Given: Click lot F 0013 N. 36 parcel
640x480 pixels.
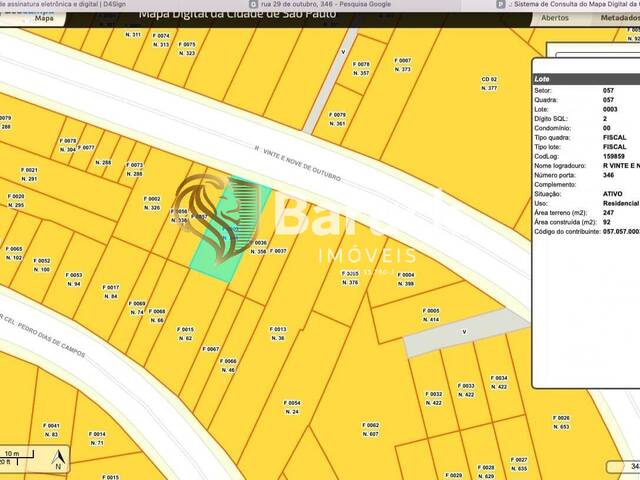Looking at the screenshot, I should 278,333.
